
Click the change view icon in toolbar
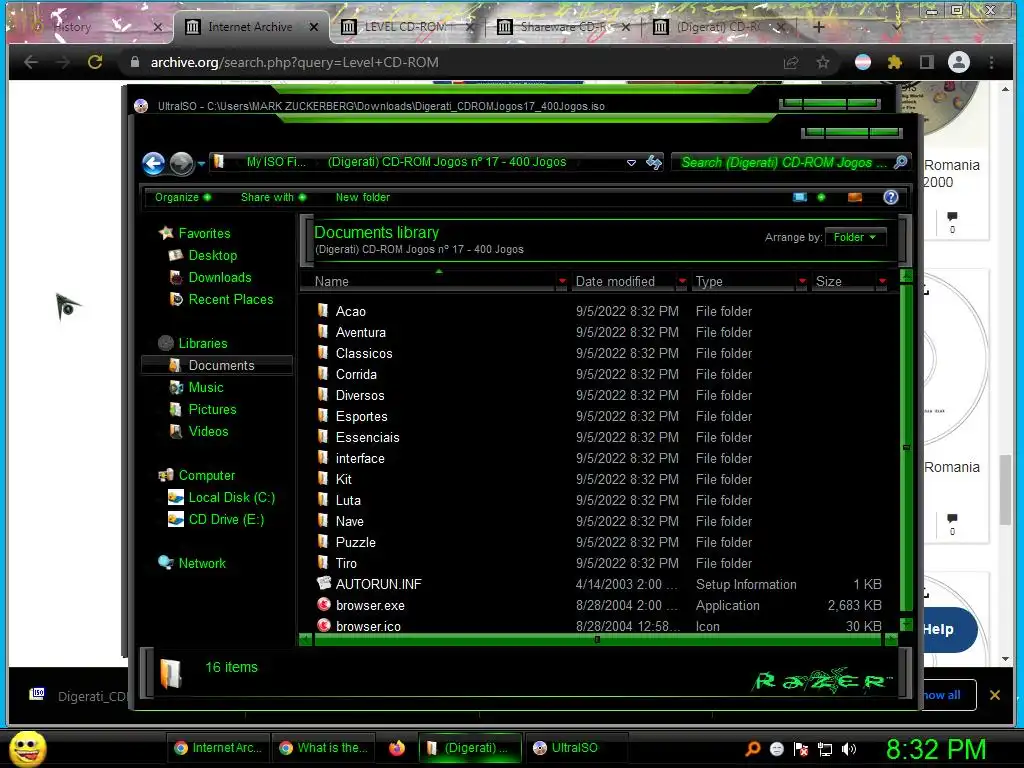799,197
